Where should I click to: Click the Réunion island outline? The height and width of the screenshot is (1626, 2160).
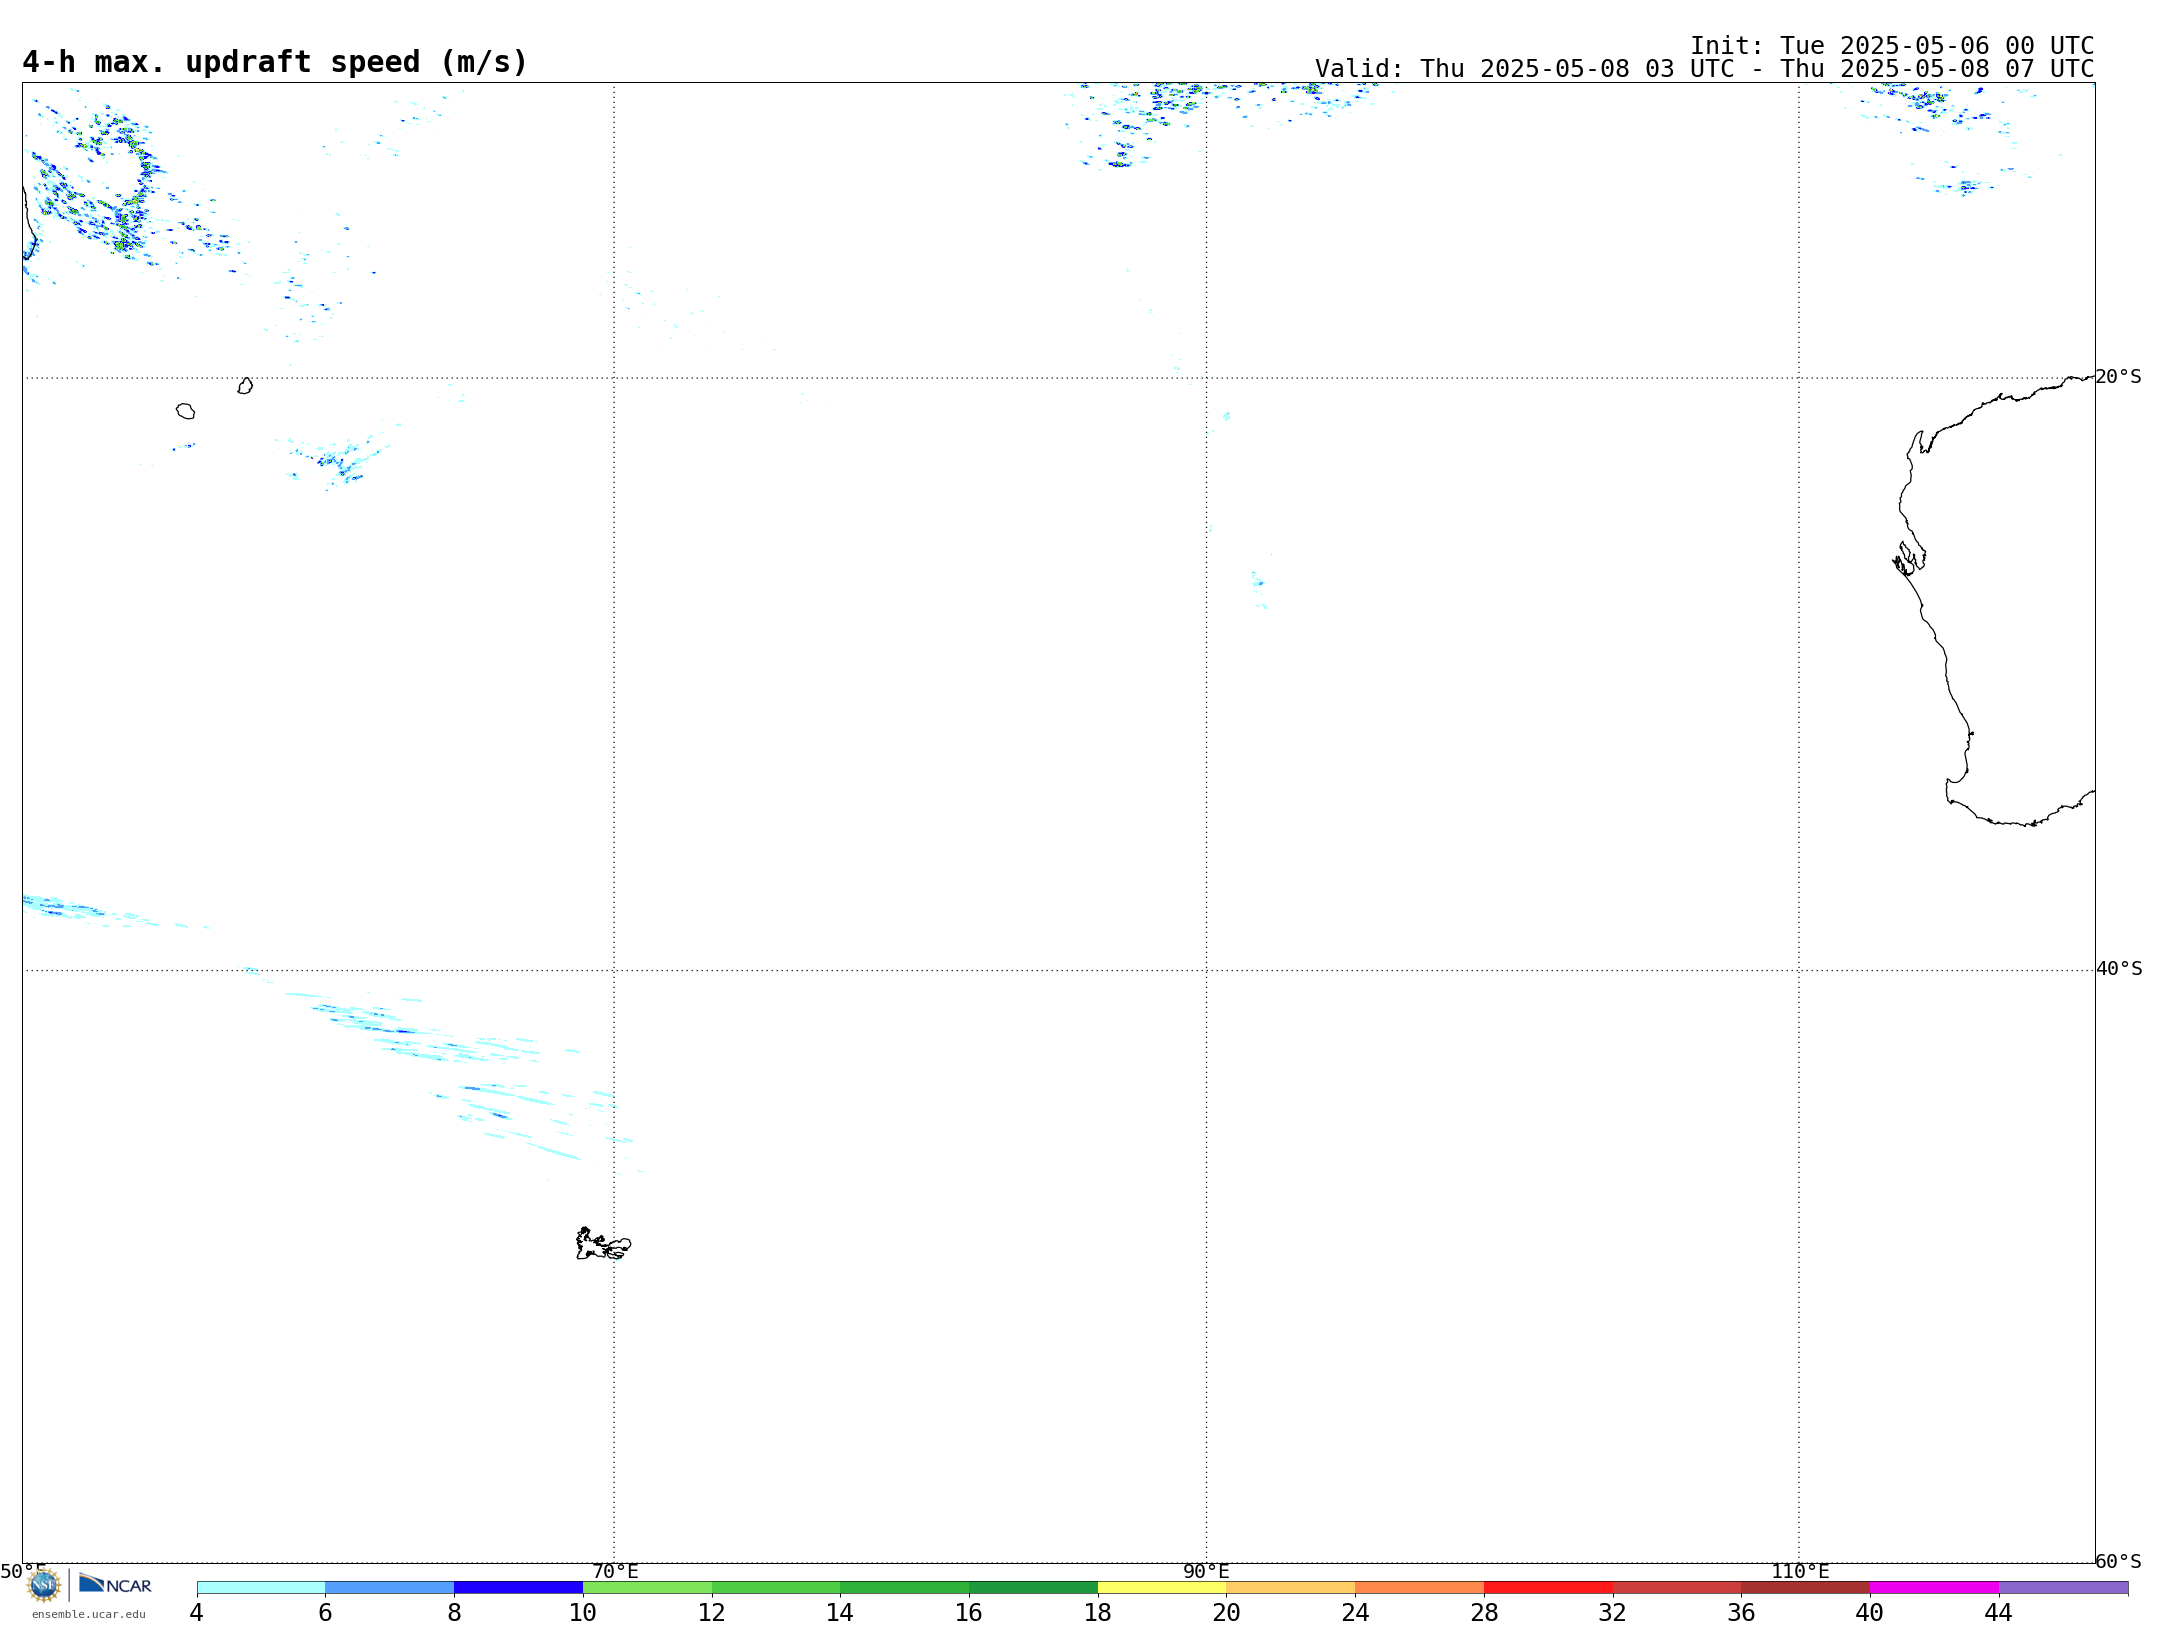pos(186,411)
